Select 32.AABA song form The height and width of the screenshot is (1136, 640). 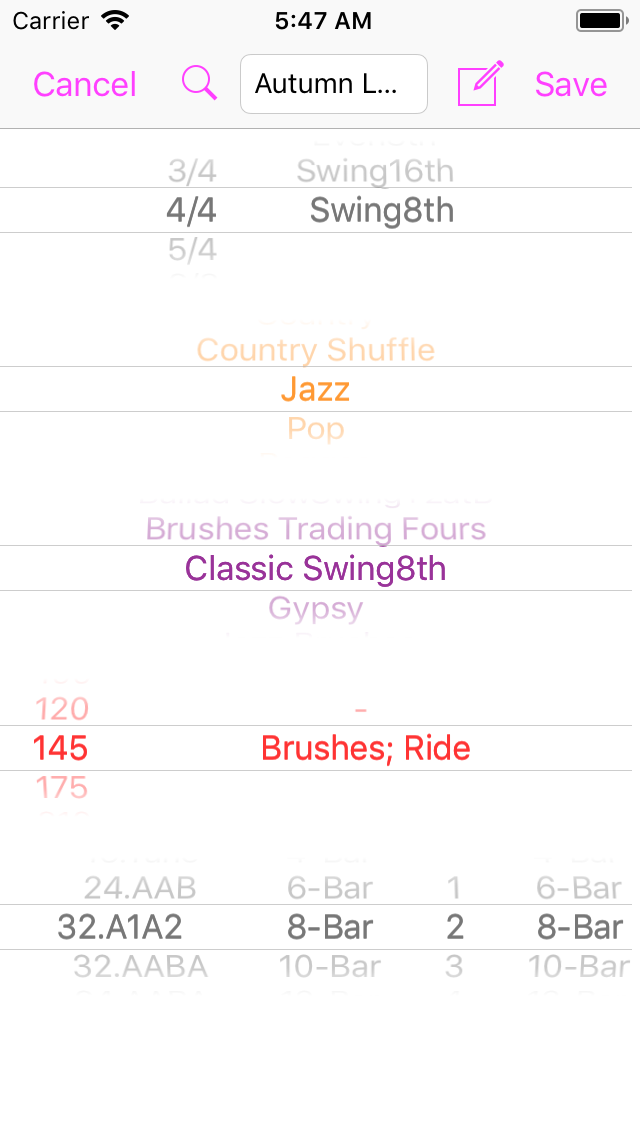(x=140, y=966)
